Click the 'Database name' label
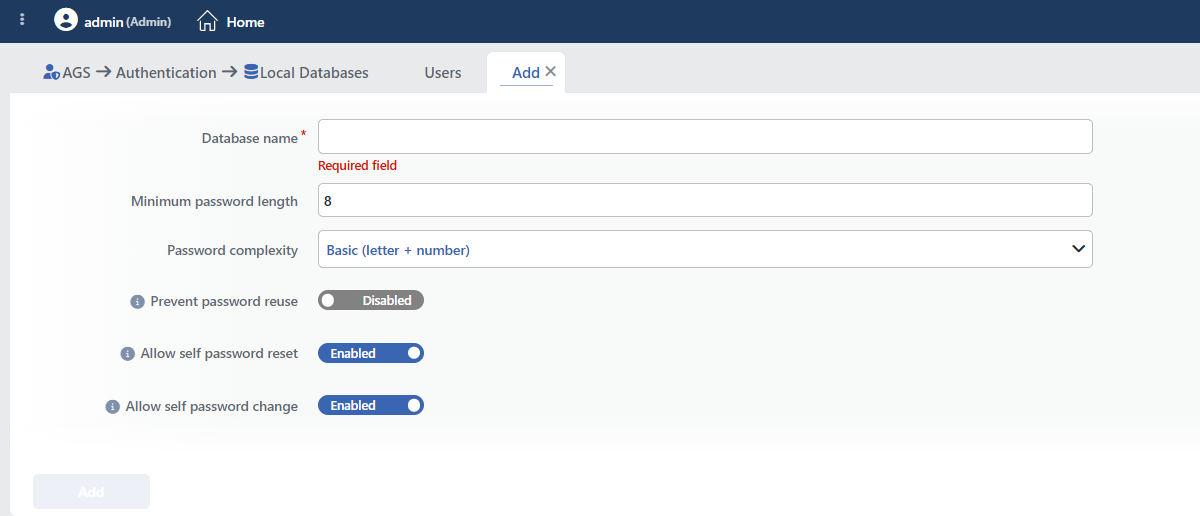Viewport: 1200px width, 516px height. pos(250,138)
